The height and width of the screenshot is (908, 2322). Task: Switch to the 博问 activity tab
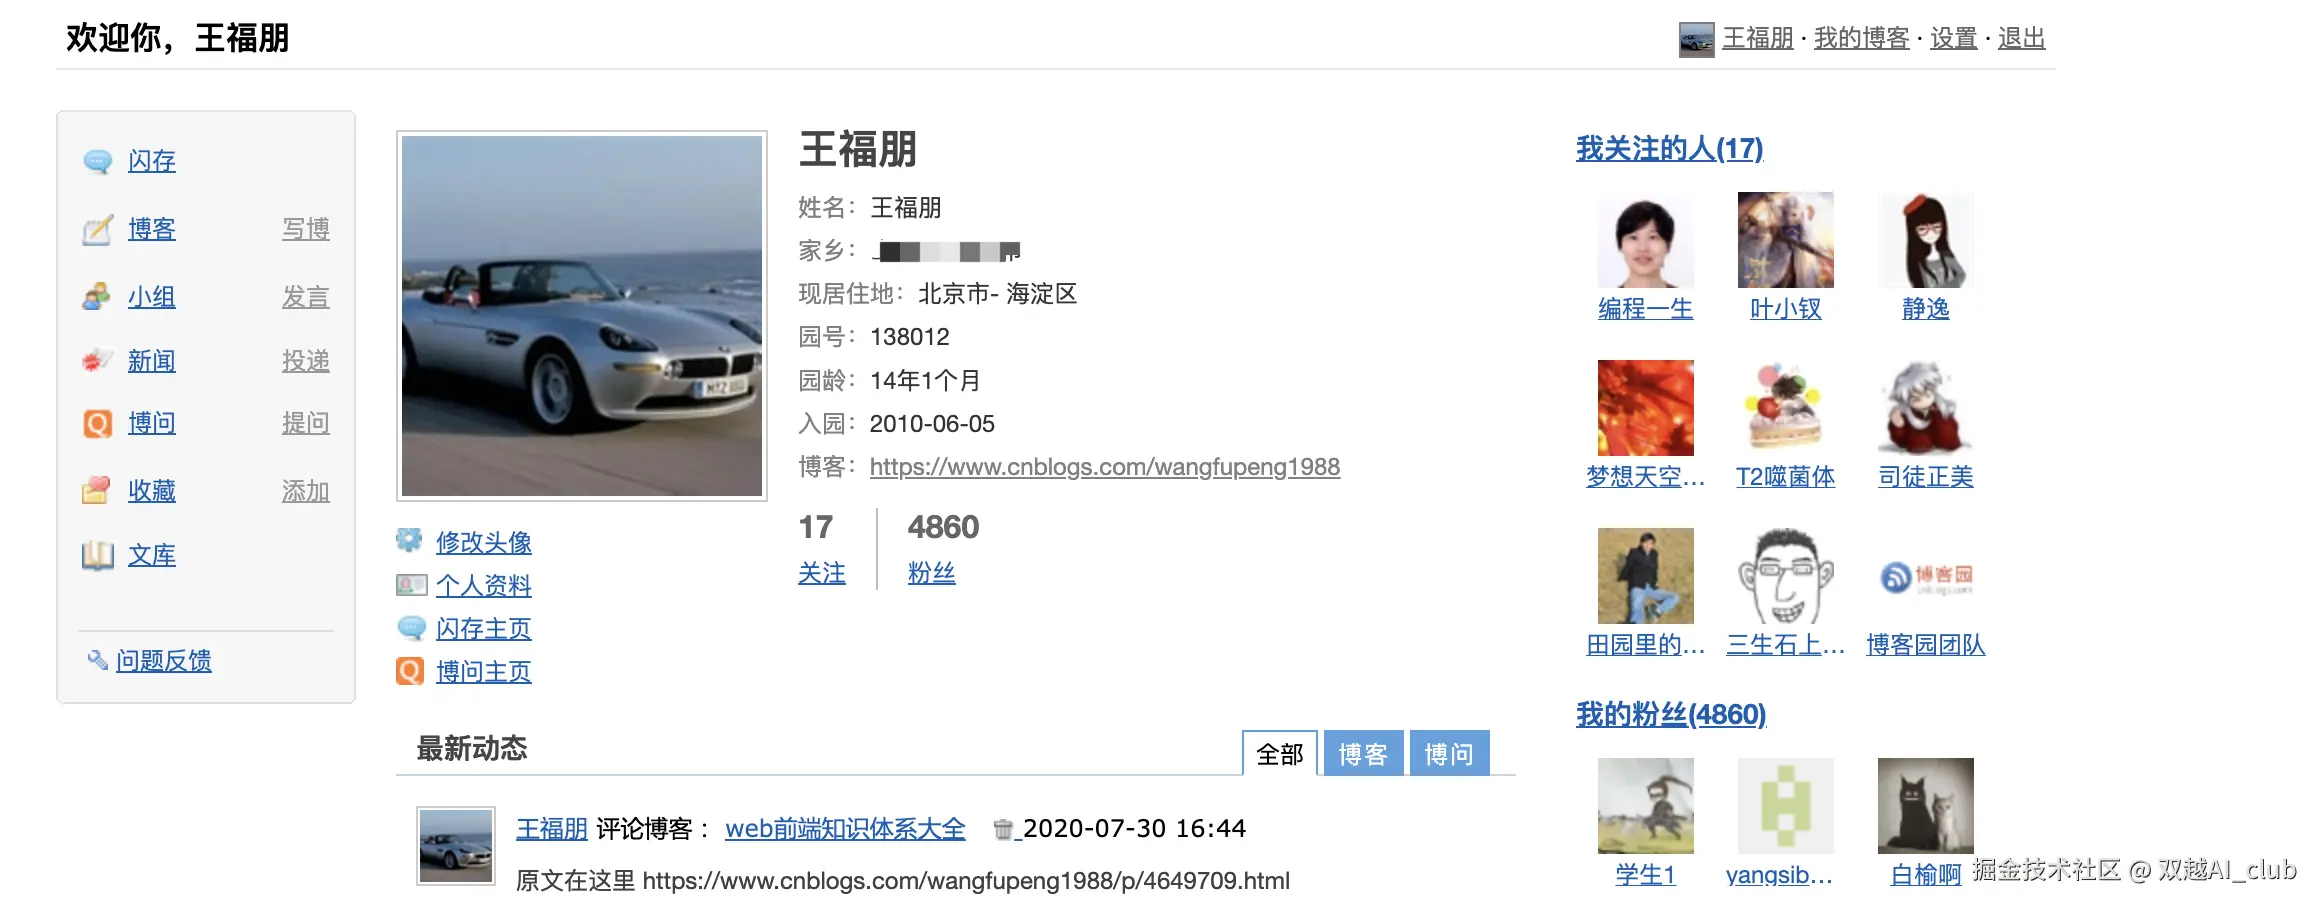[1449, 753]
